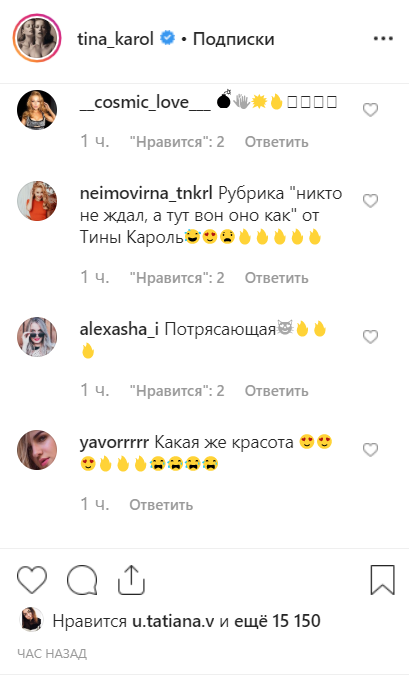Open the three-dots more options menu
This screenshot has width=409, height=685.
(x=383, y=39)
